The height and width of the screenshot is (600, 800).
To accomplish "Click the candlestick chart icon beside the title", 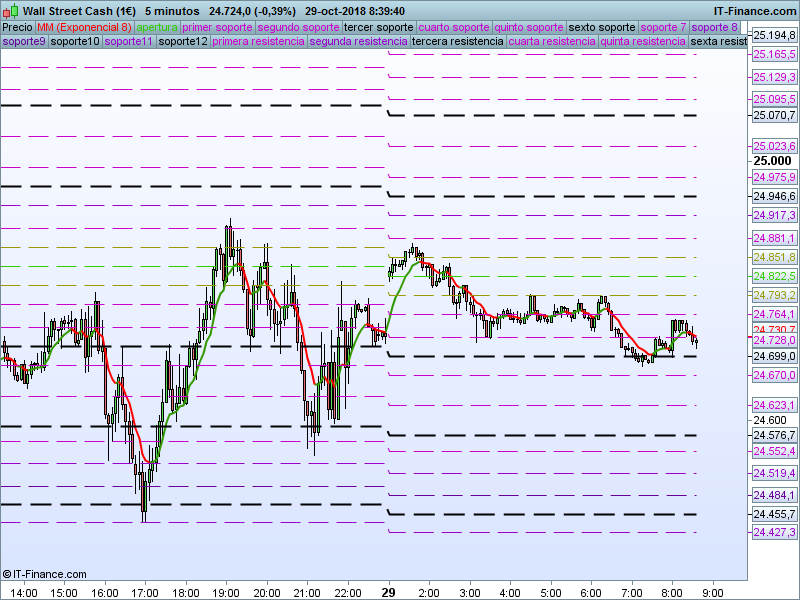I will click(11, 11).
